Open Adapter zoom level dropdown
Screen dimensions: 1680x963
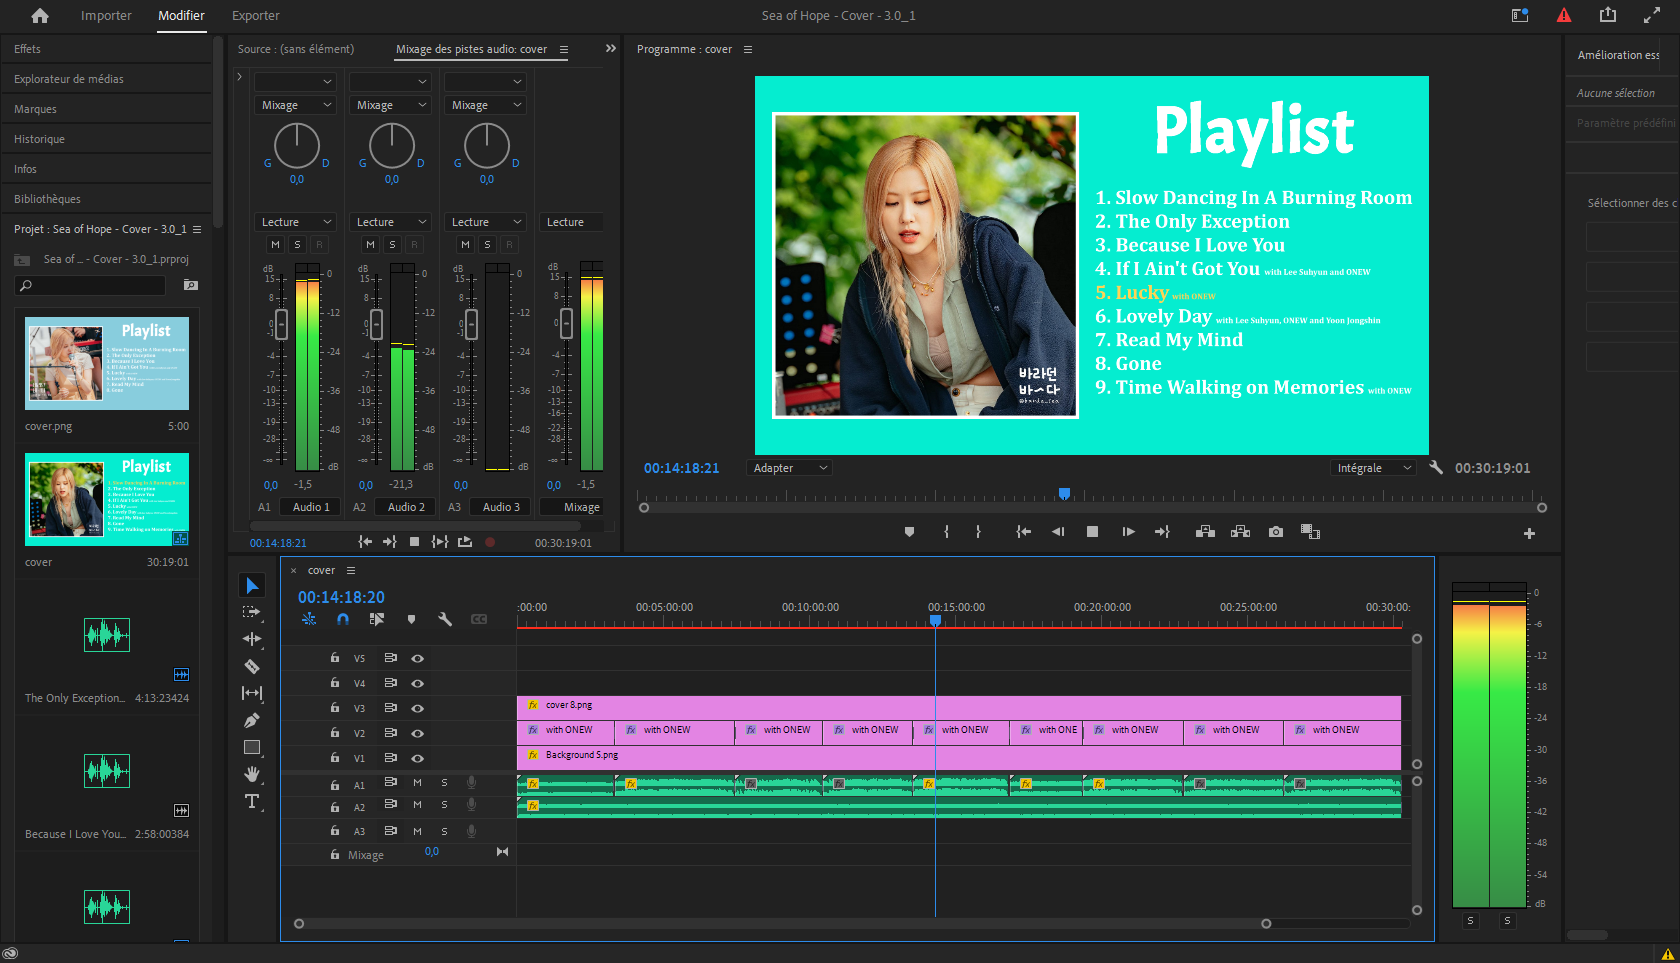point(790,468)
